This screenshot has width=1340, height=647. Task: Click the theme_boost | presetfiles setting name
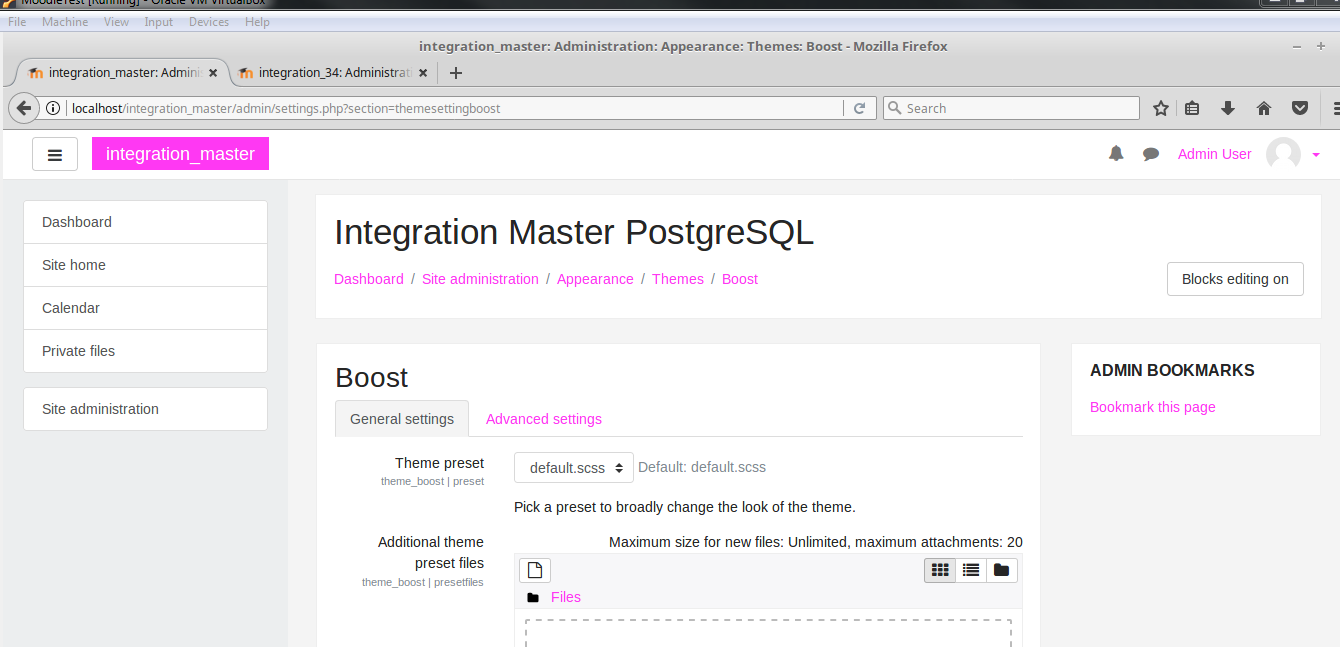(423, 582)
